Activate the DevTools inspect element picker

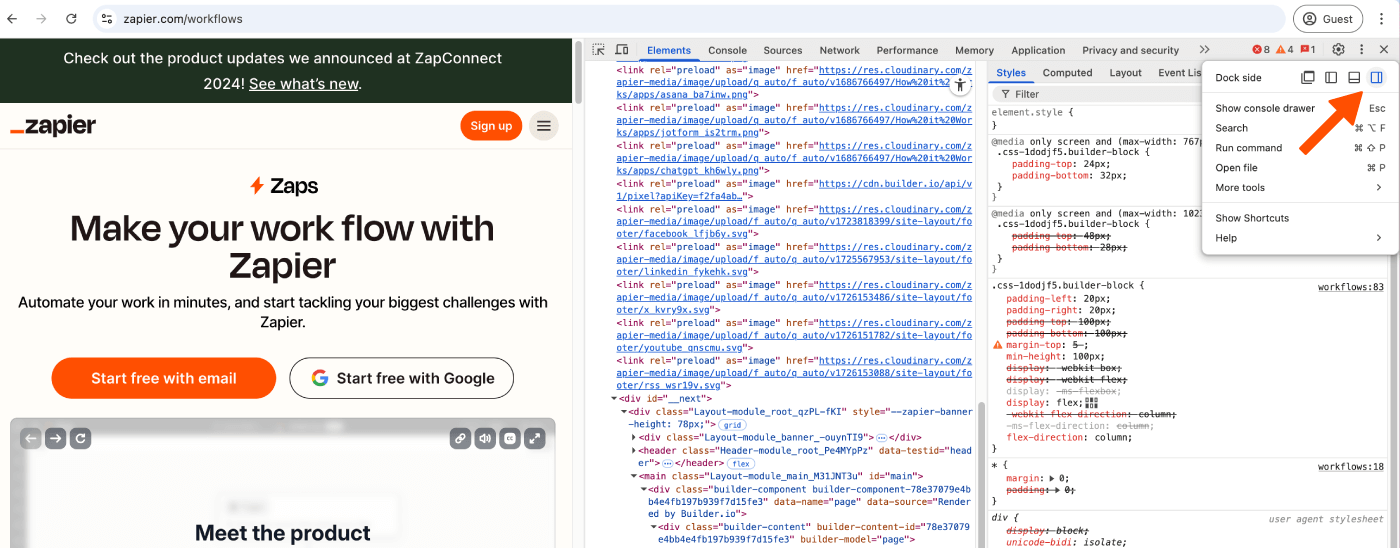pyautogui.click(x=598, y=50)
